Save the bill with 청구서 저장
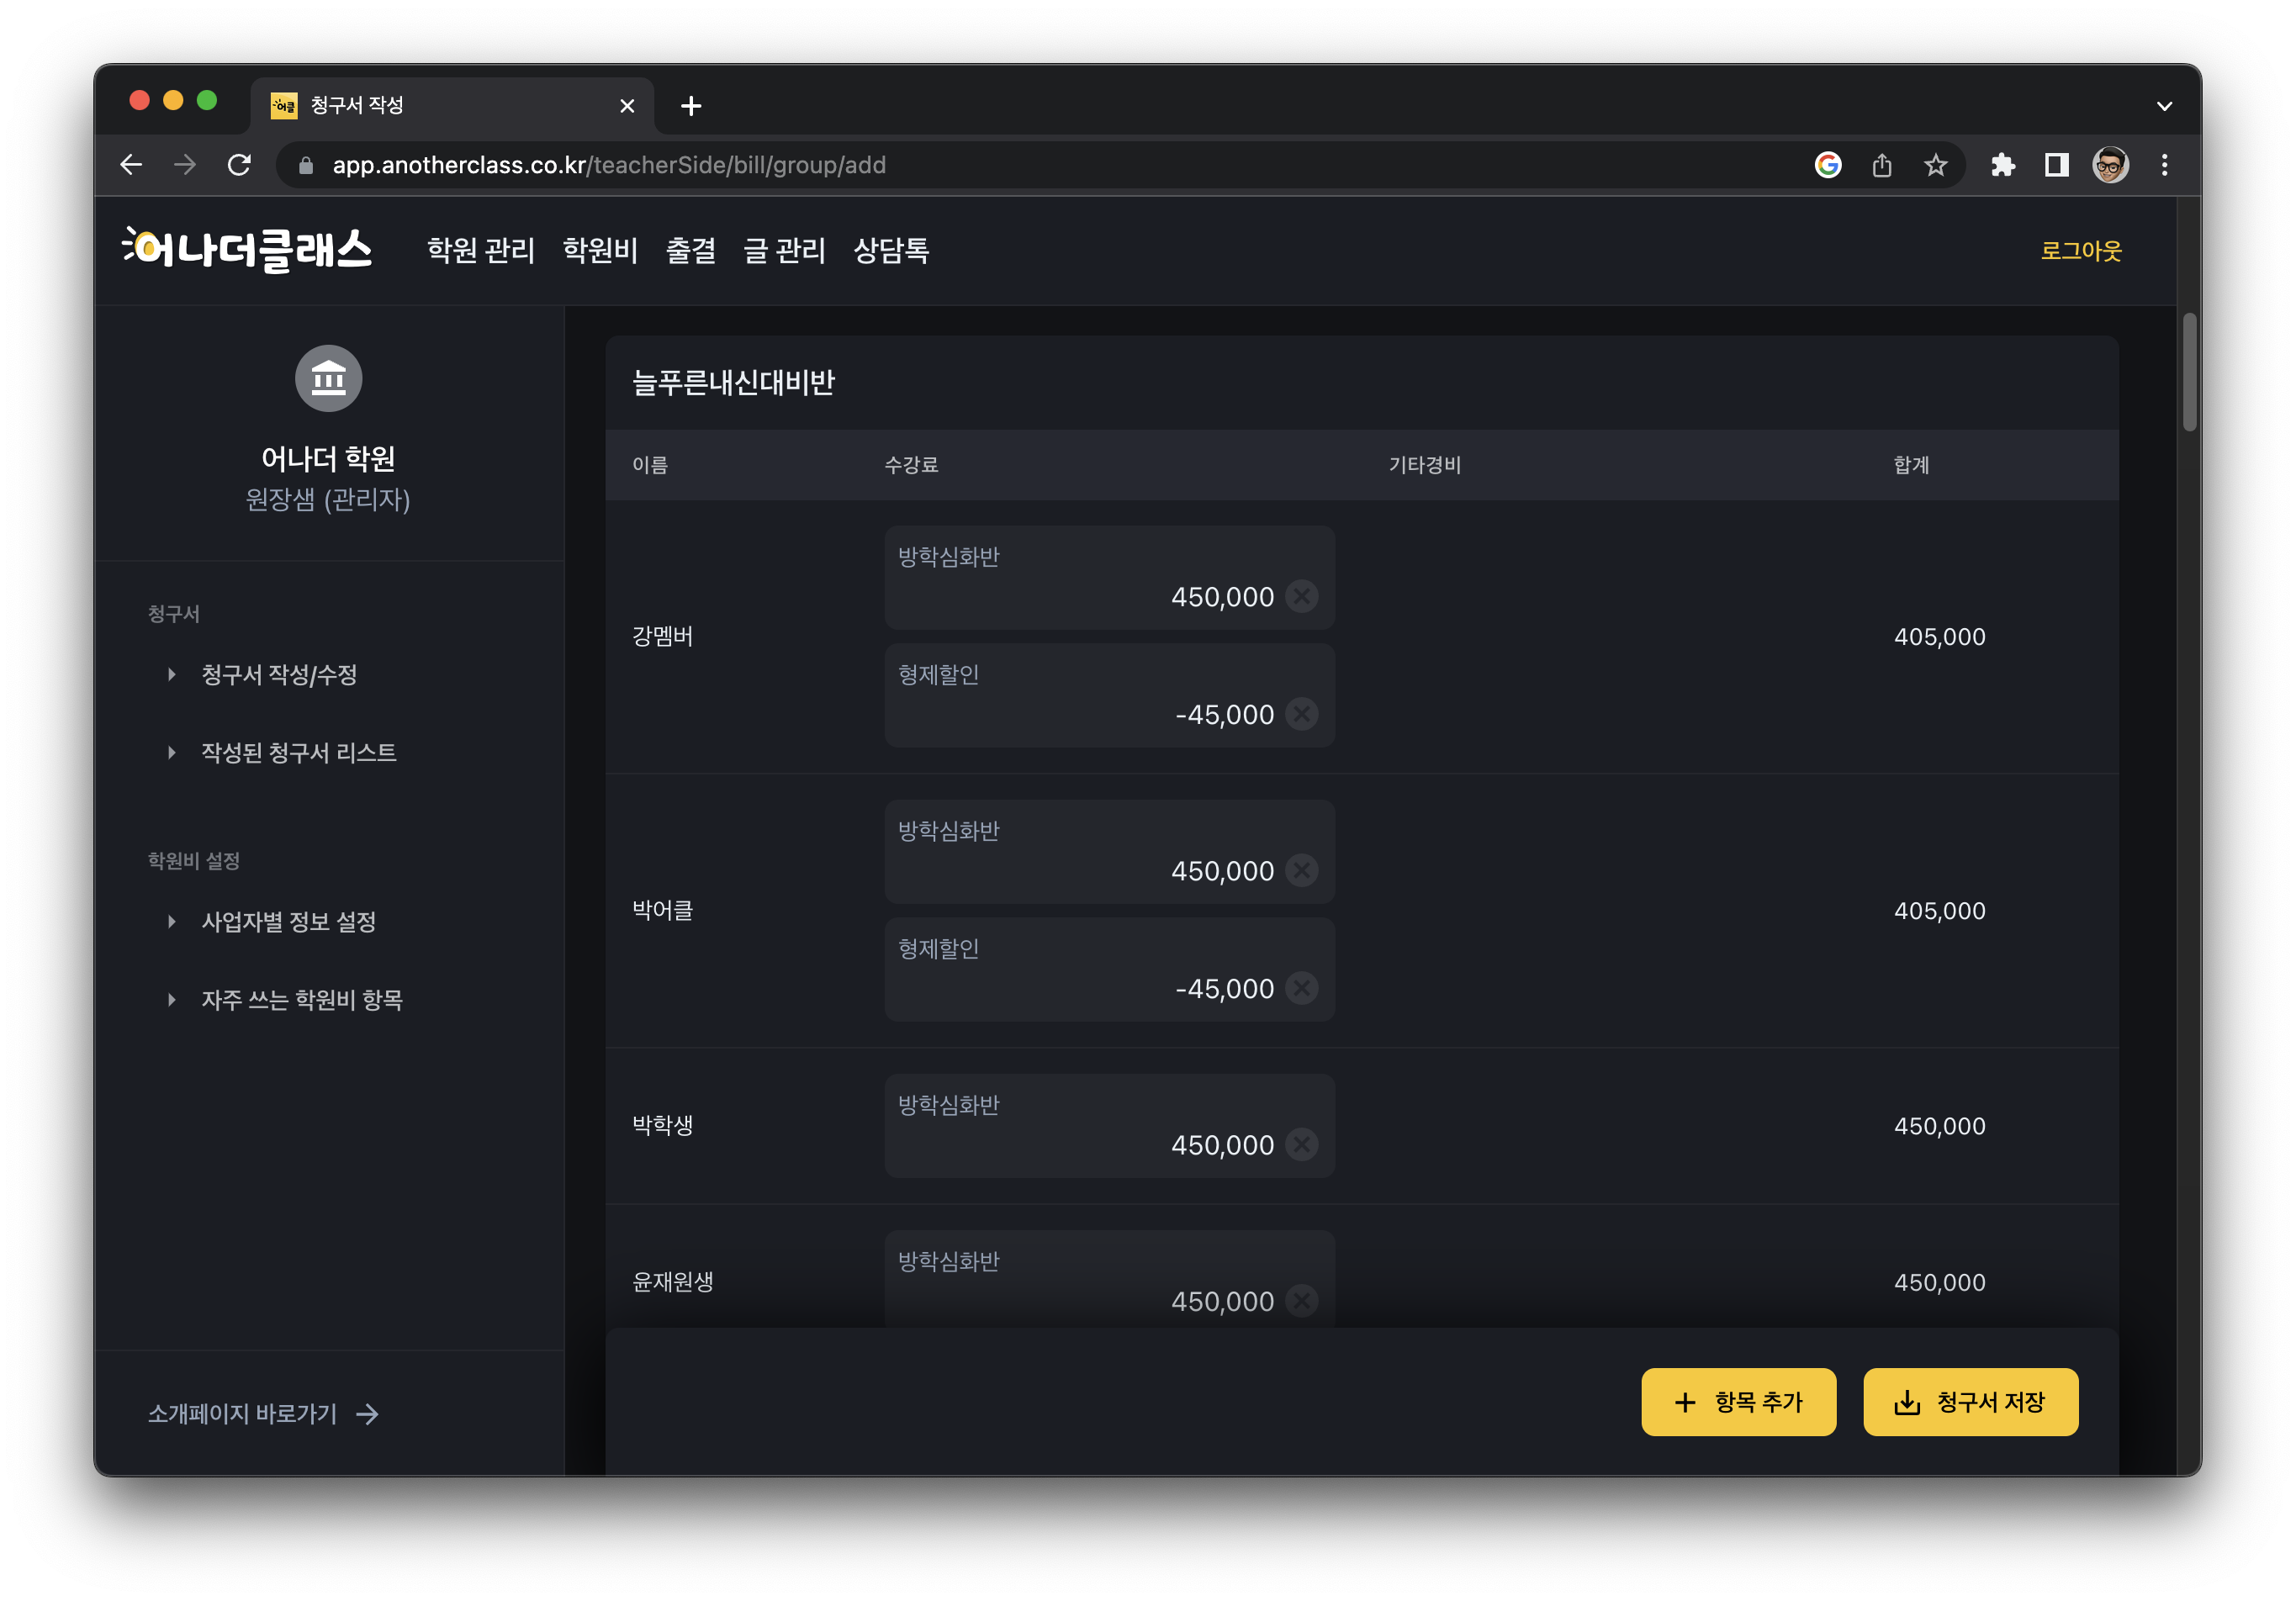2296x1601 pixels. [1970, 1402]
